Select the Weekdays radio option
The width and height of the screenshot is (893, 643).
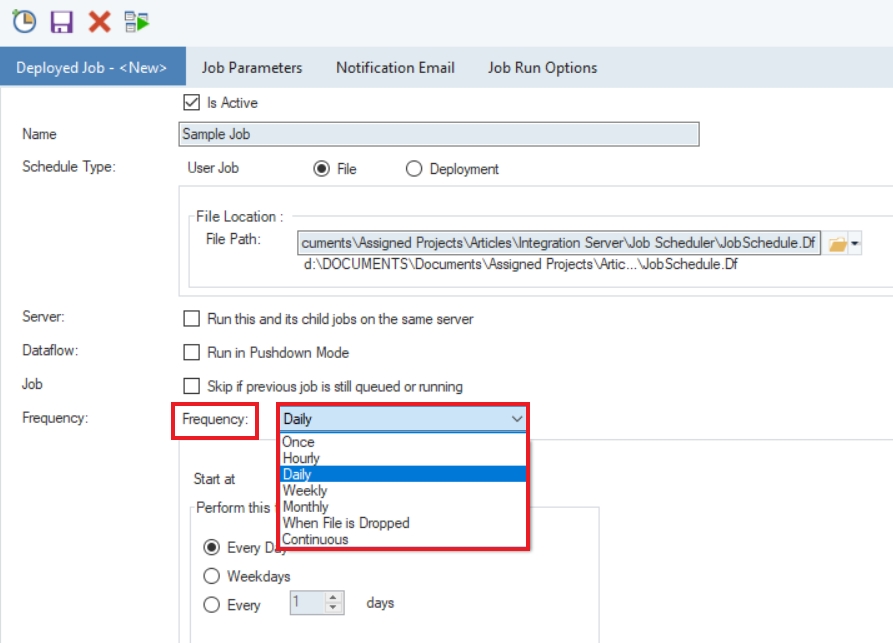pos(211,576)
